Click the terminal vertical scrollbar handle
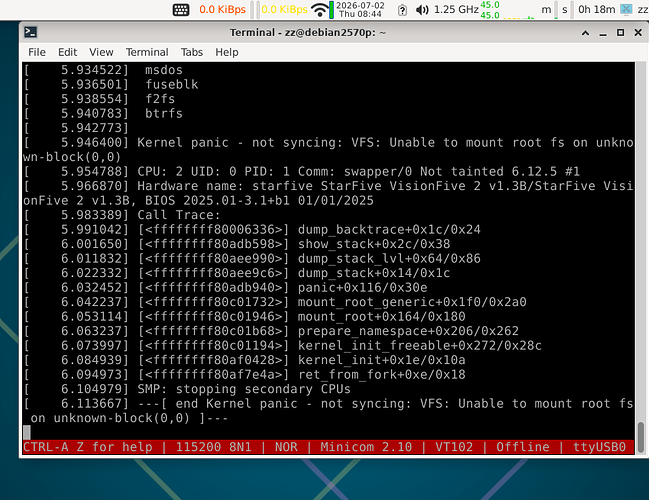649x500 pixels. pos(640,438)
